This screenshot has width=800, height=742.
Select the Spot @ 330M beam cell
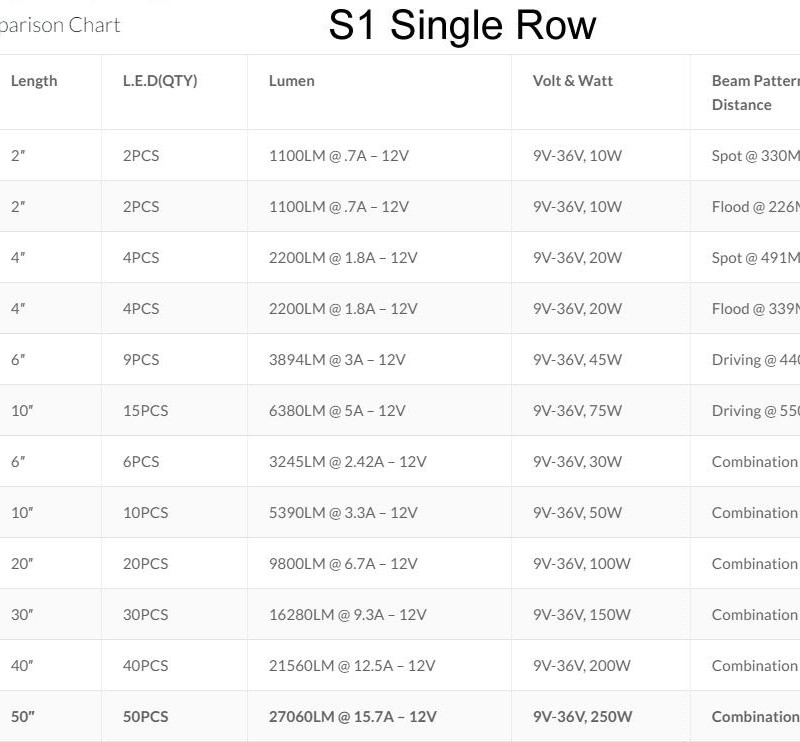pos(755,156)
